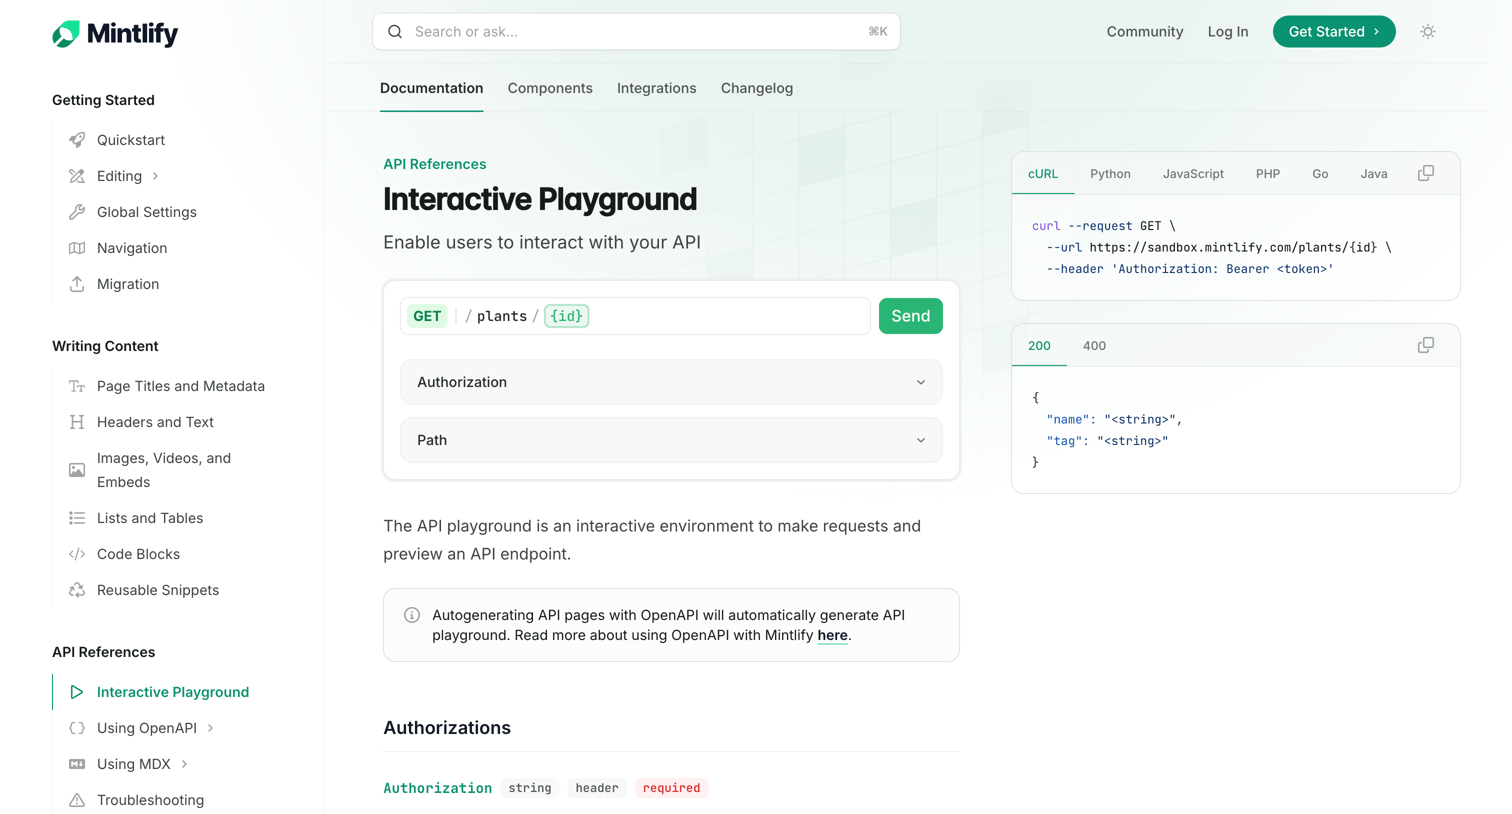Click the Editing pencil icon
1512x814 pixels.
point(77,176)
